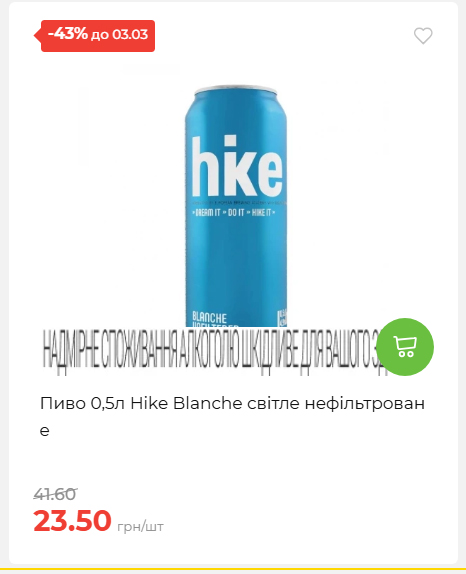Click the word нефільтроване in product title

232,417
